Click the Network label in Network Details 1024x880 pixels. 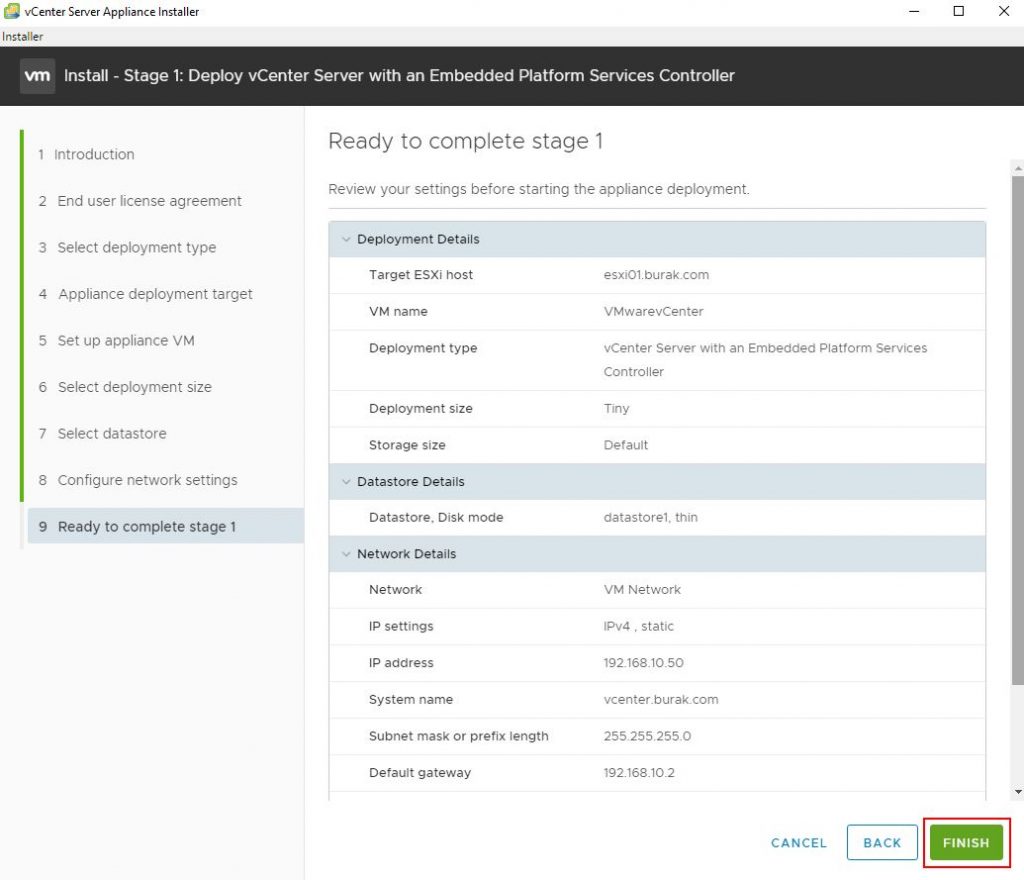click(395, 589)
